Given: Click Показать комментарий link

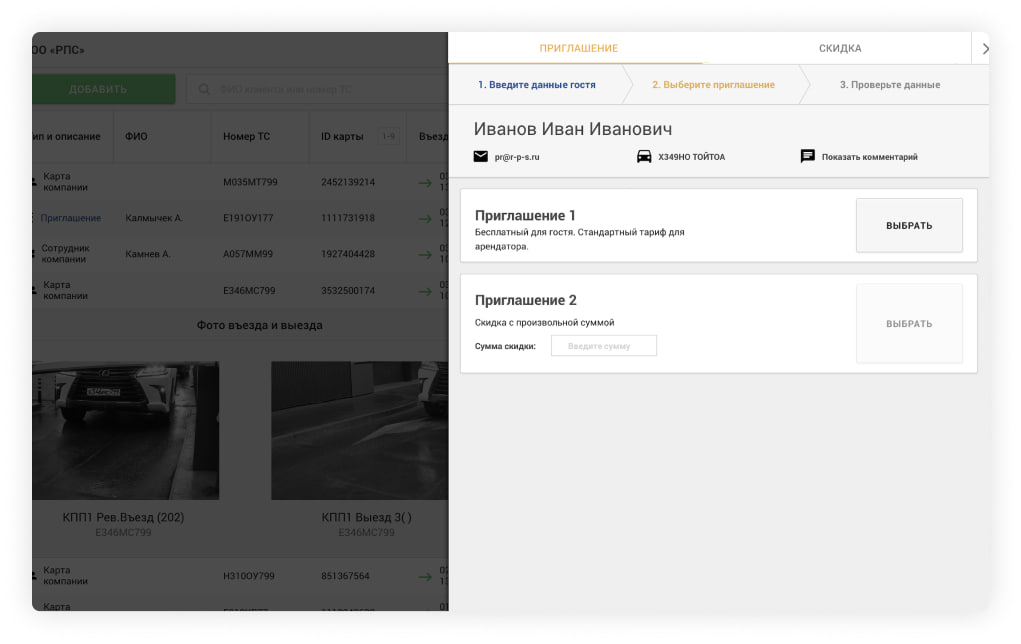Looking at the screenshot, I should click(869, 157).
